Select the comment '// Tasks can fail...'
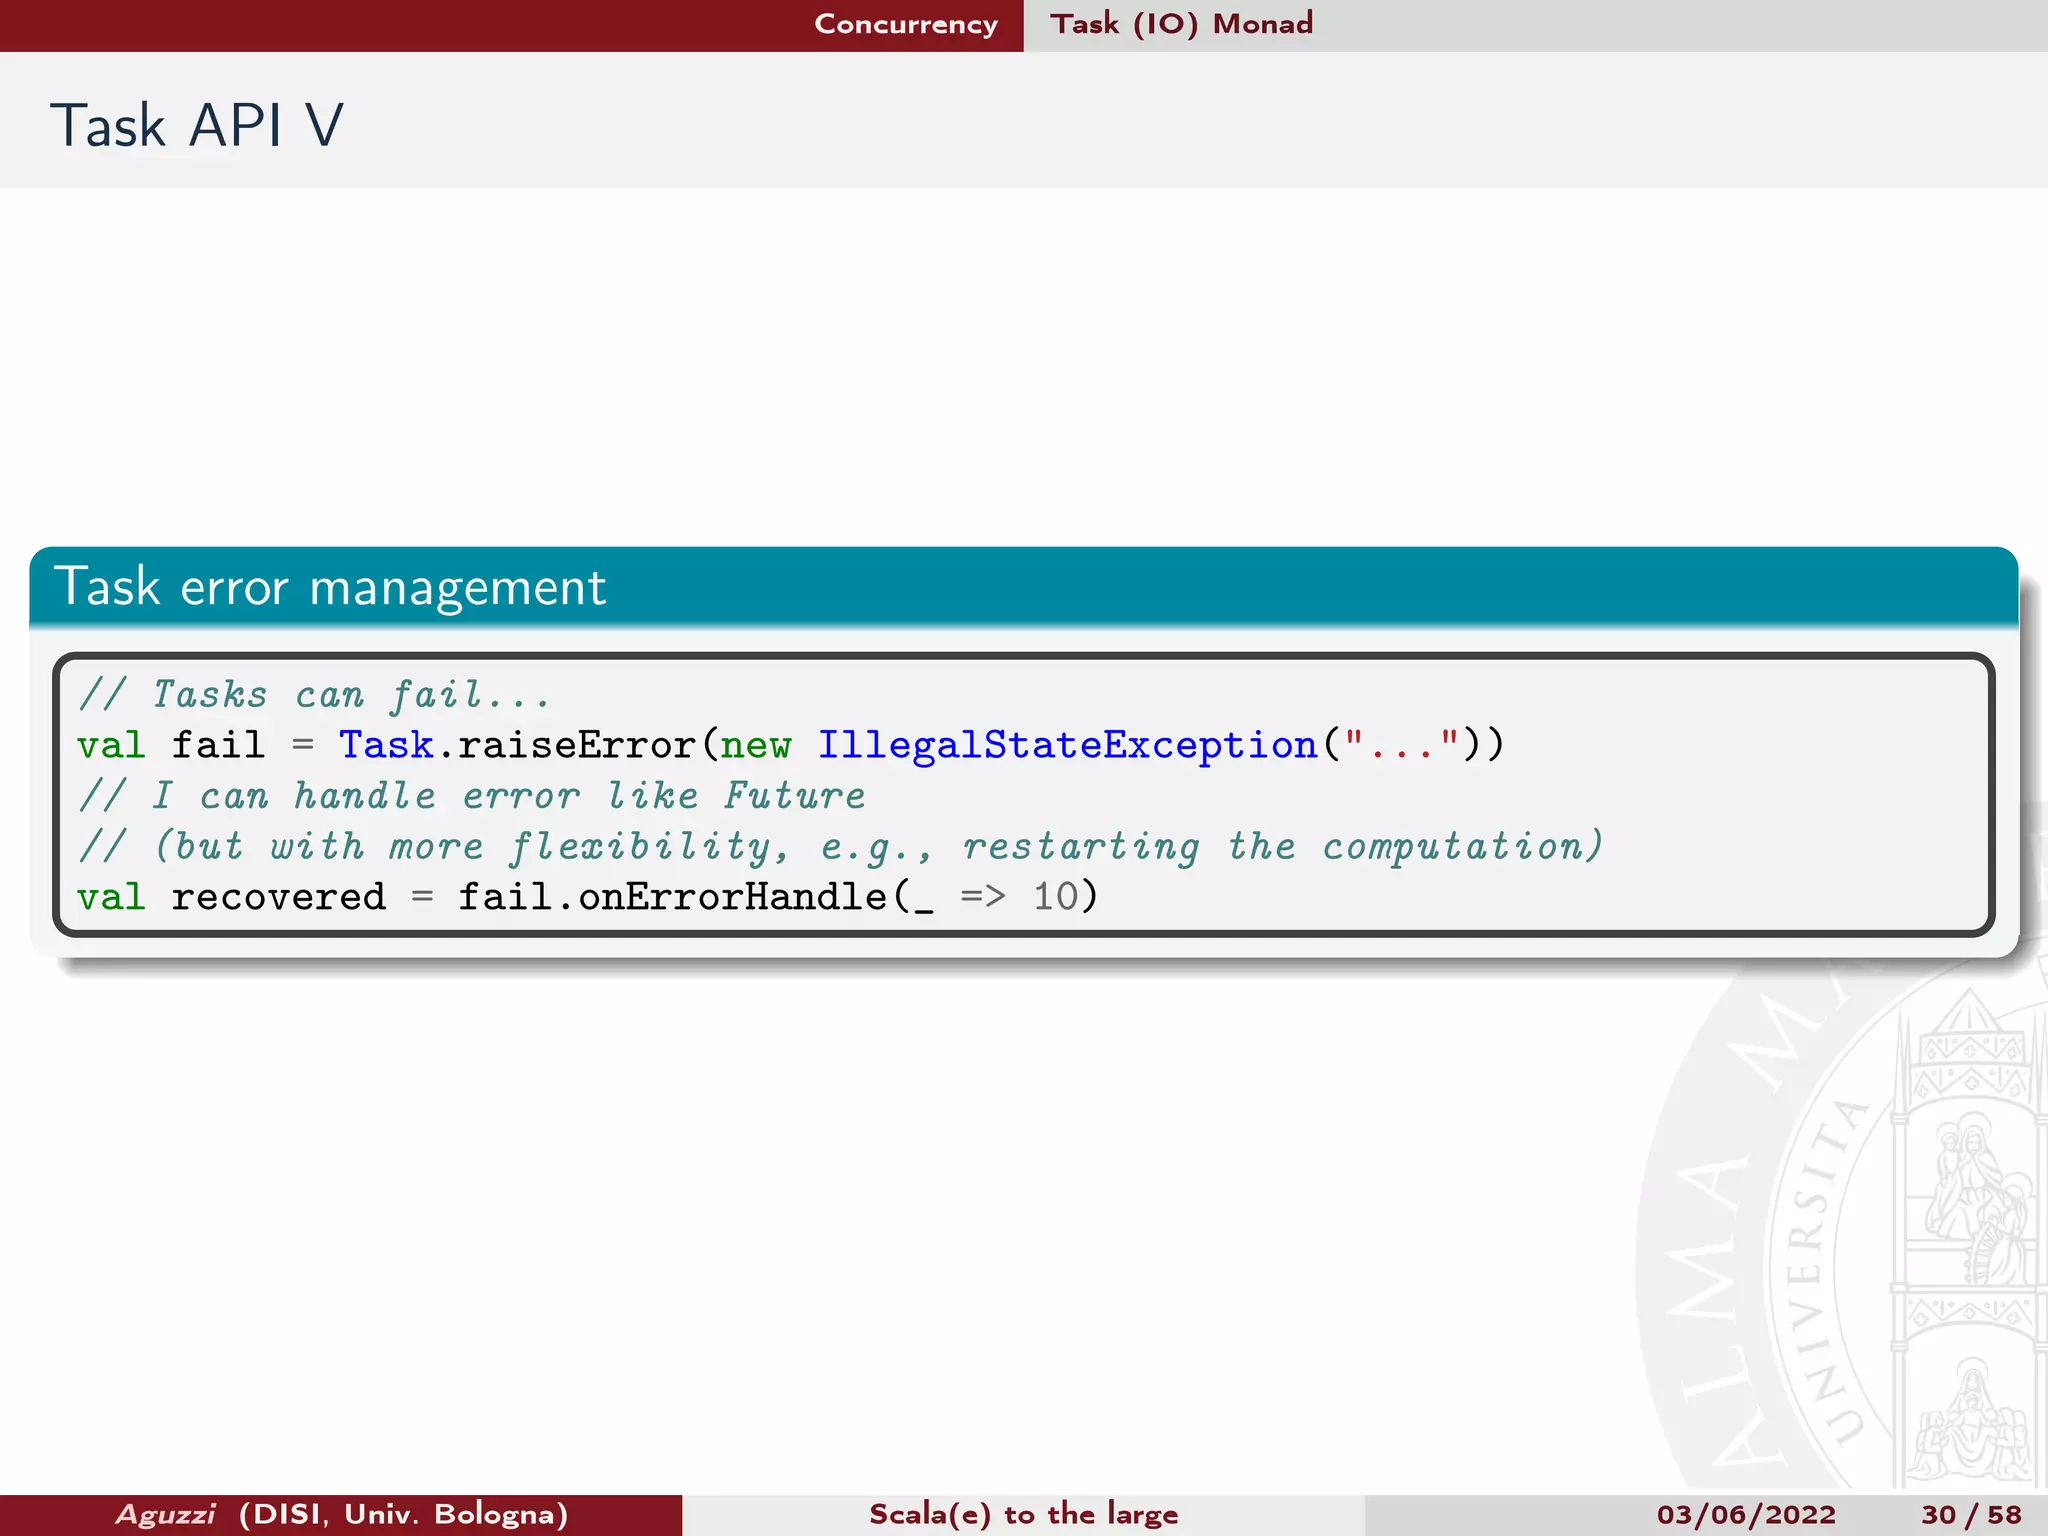Viewport: 2048px width, 1536px height. click(x=314, y=694)
